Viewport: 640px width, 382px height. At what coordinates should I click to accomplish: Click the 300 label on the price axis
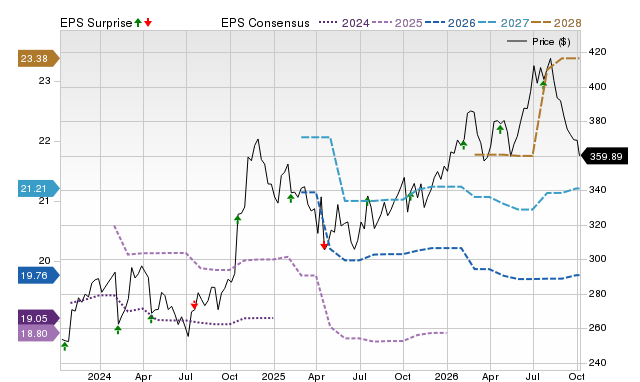[597, 259]
